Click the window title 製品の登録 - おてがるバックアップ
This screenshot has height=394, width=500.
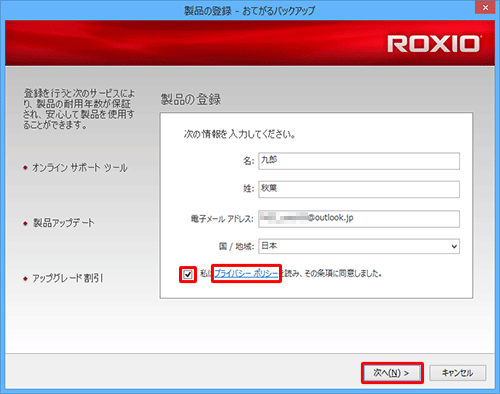click(250, 11)
